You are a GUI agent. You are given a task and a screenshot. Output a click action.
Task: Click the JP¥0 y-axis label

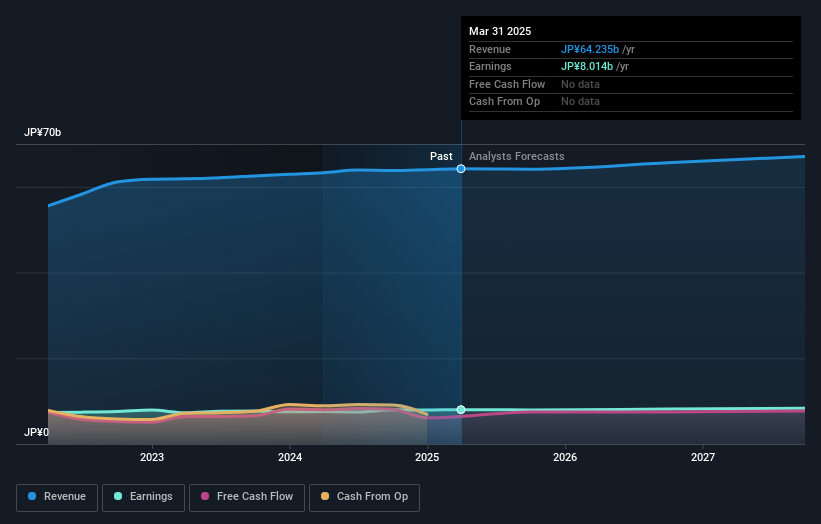pyautogui.click(x=37, y=432)
